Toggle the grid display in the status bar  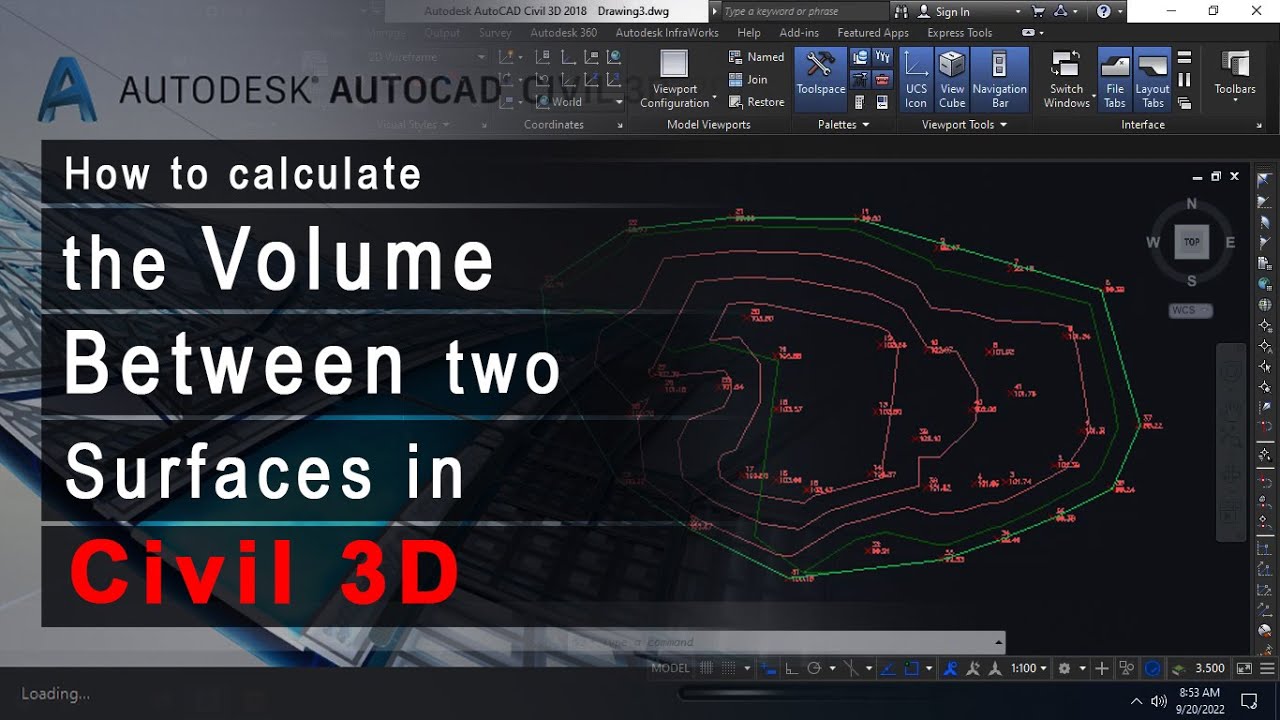[x=707, y=668]
